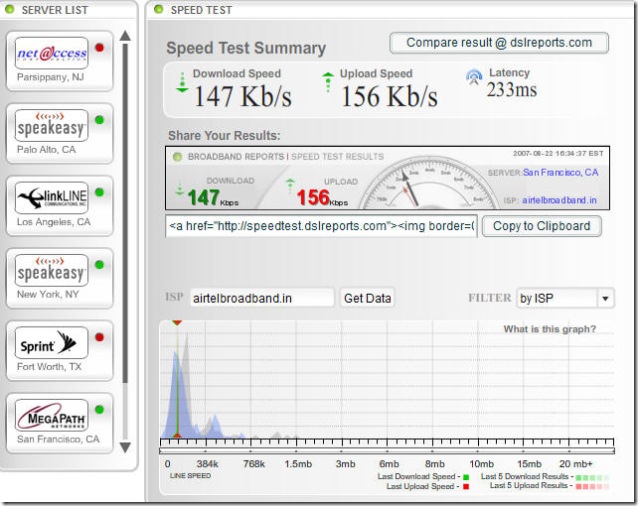The width and height of the screenshot is (638, 506).
Task: Click the ISP name input field
Action: point(260,298)
